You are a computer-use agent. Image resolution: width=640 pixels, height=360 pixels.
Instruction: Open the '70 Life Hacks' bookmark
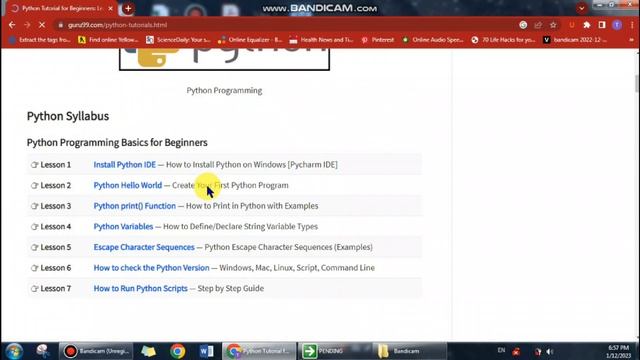pos(504,40)
